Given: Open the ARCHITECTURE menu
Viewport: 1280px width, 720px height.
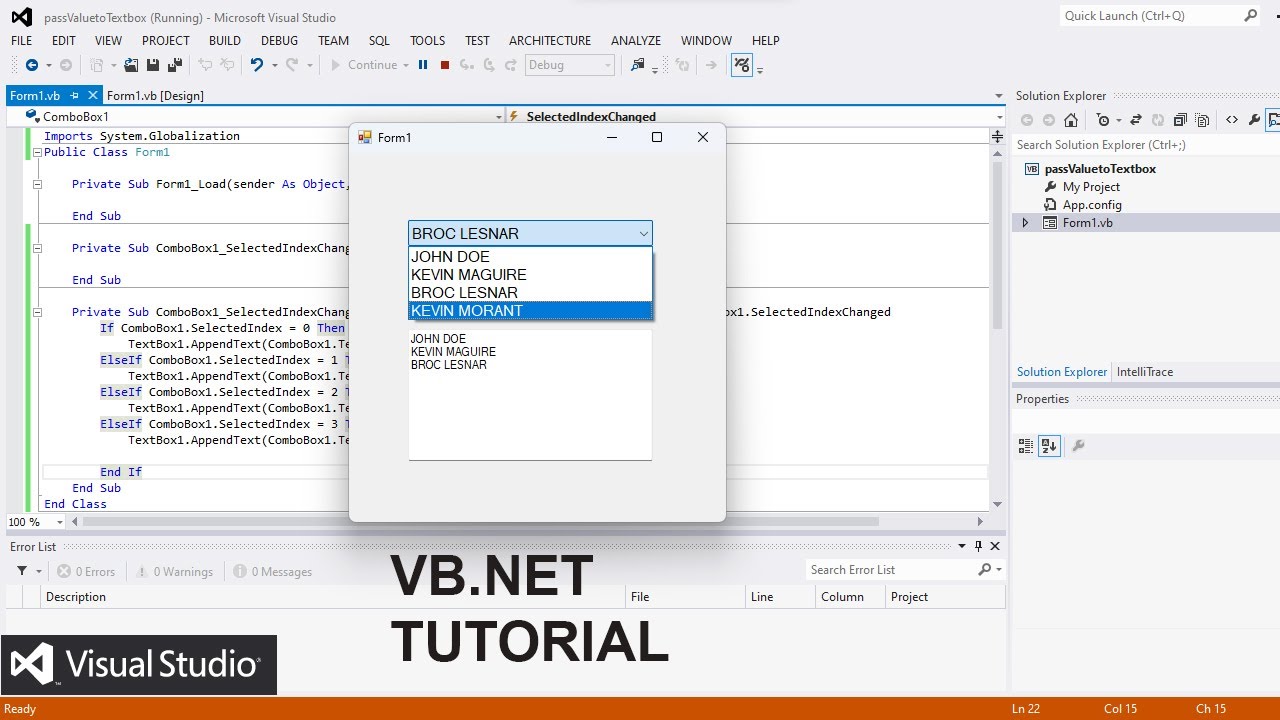Looking at the screenshot, I should click(550, 41).
